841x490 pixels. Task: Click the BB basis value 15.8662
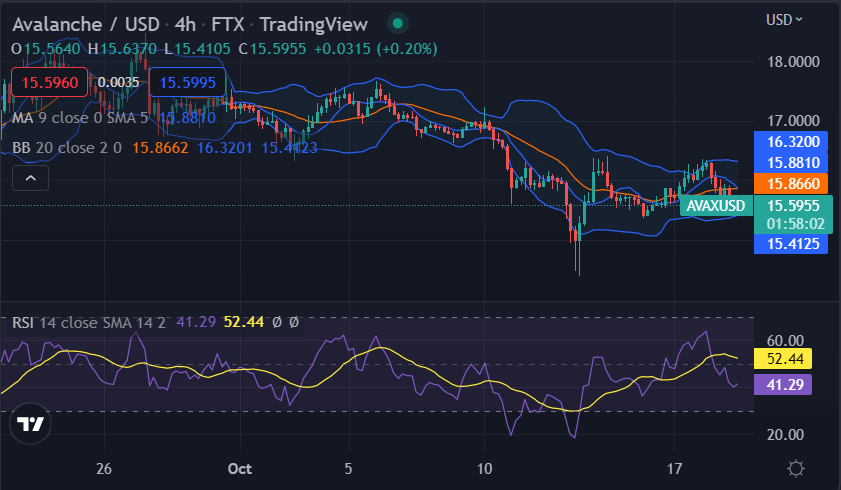[160, 147]
